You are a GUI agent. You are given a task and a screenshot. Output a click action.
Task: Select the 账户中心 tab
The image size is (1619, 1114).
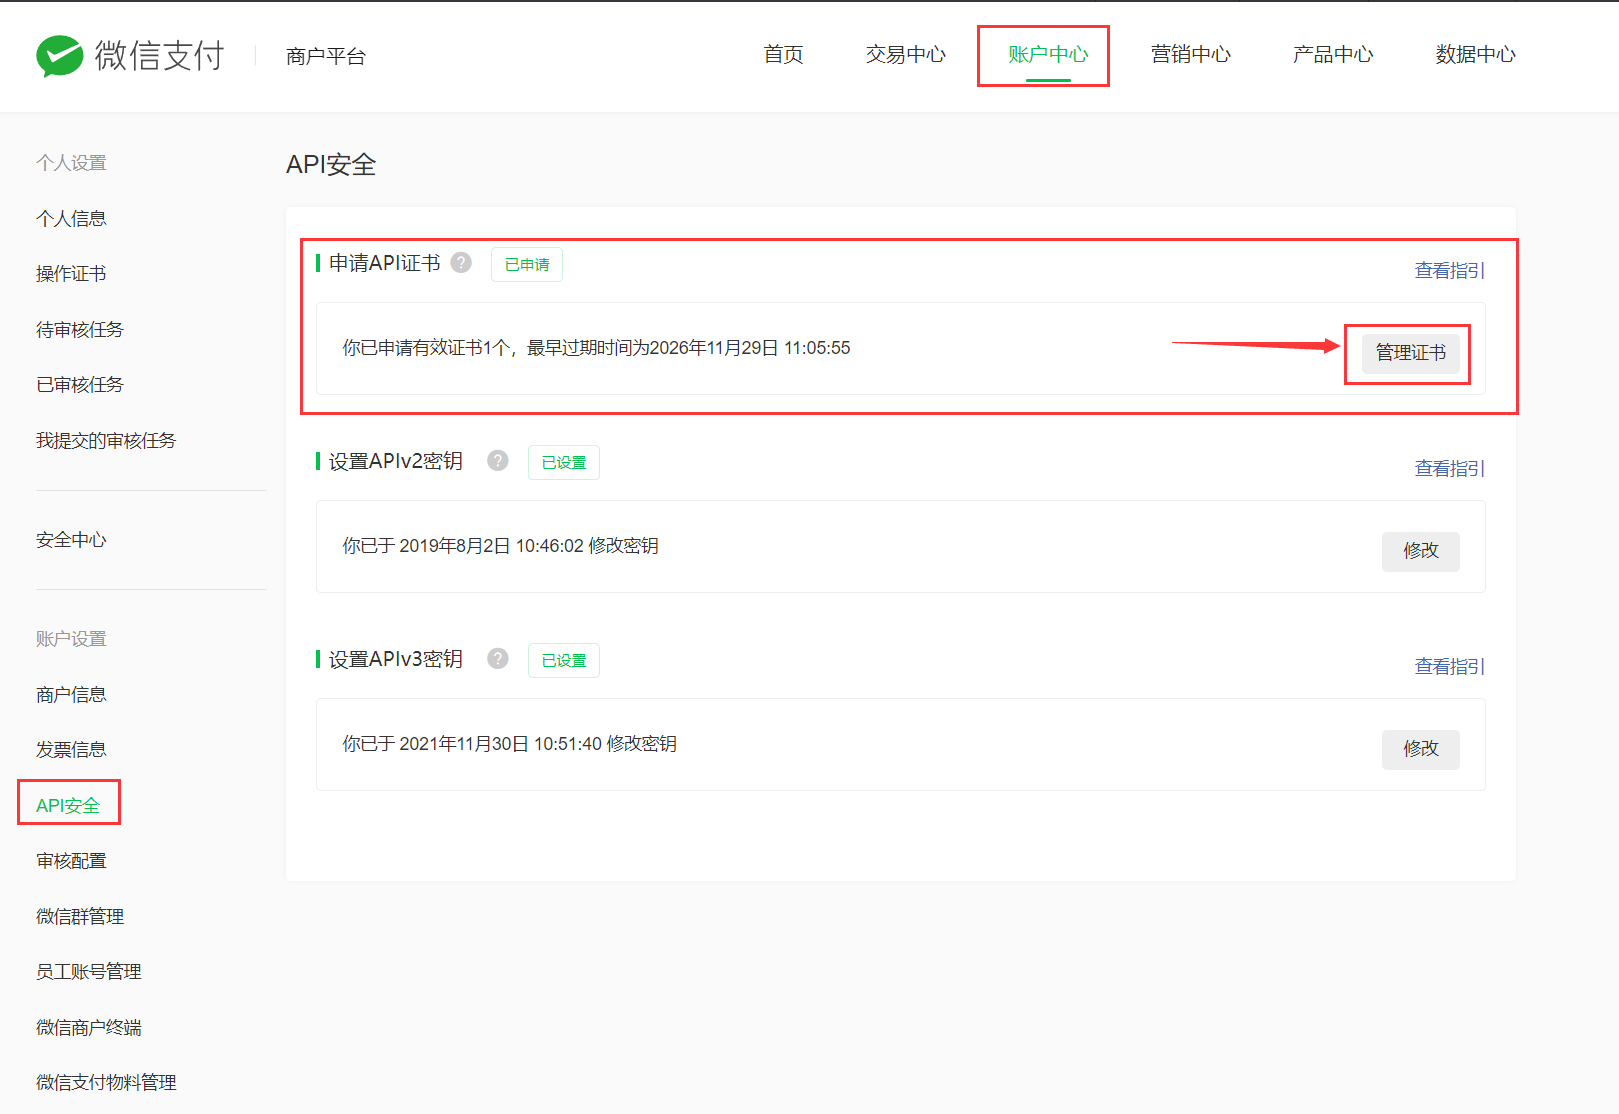1048,55
